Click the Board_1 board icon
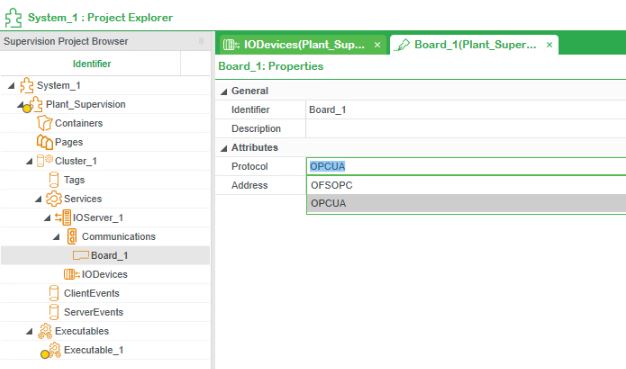Viewport: 626px width, 369px height. [x=81, y=256]
